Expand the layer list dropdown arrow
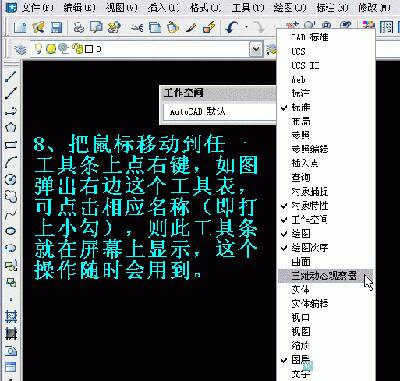The width and height of the screenshot is (400, 381). pos(256,50)
